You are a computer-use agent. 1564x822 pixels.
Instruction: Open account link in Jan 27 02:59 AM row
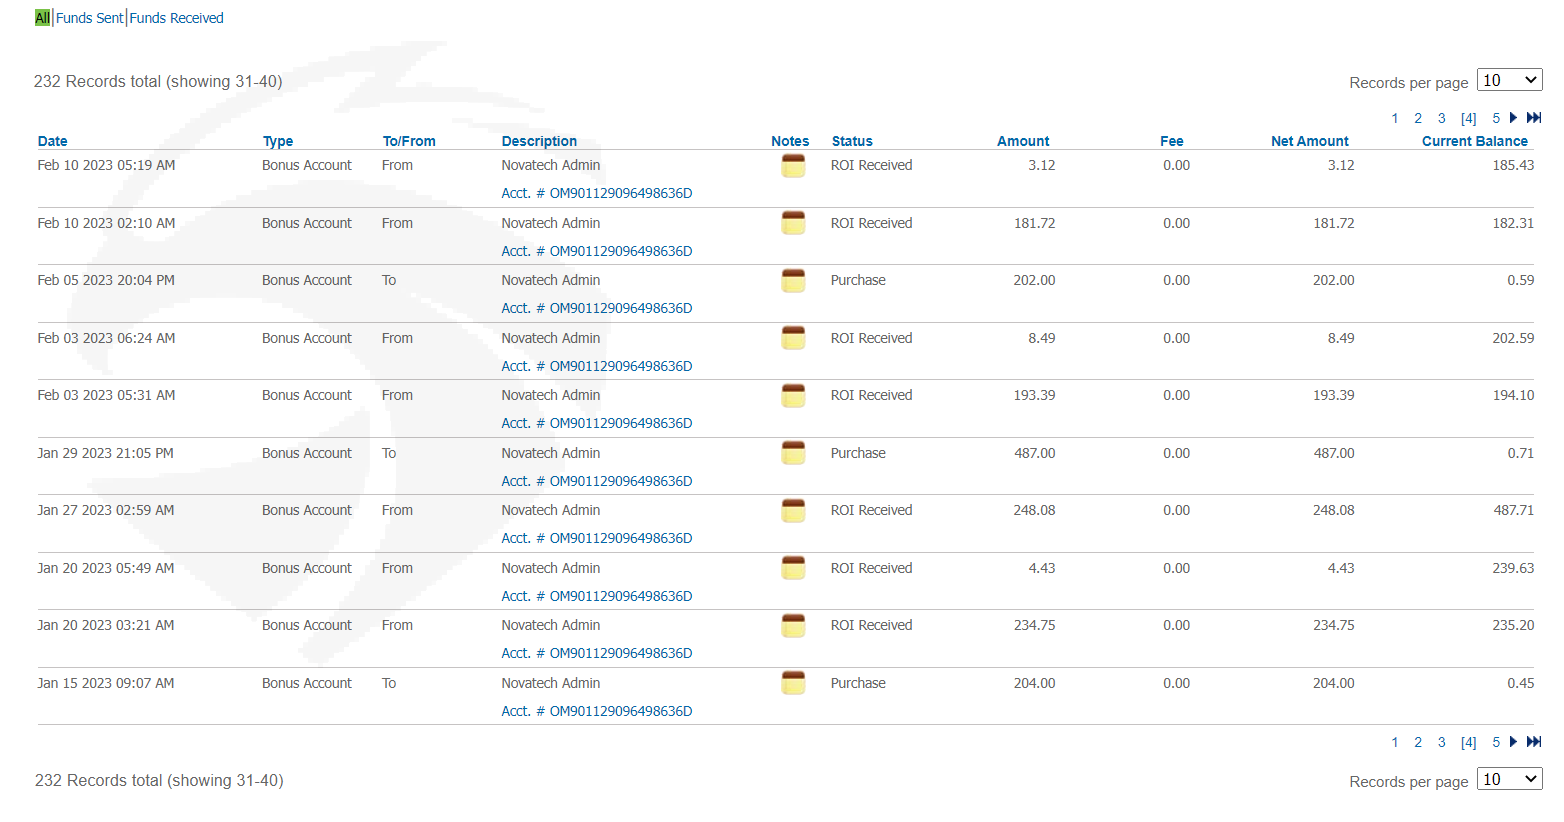tap(597, 538)
